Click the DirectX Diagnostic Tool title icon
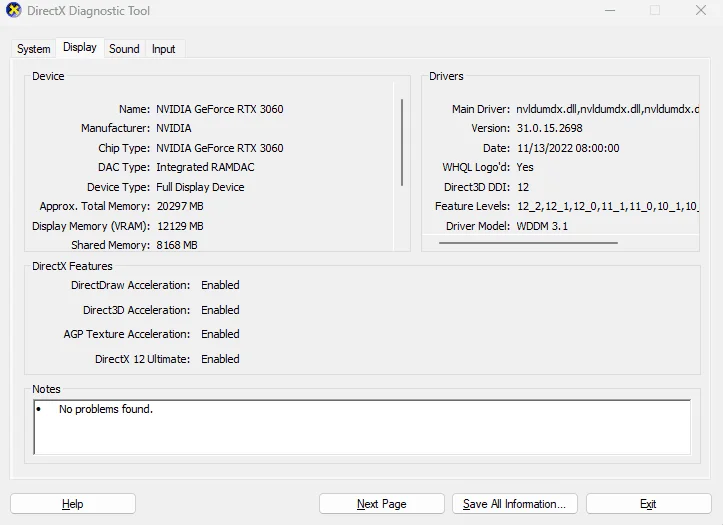The height and width of the screenshot is (525, 723). 13,10
